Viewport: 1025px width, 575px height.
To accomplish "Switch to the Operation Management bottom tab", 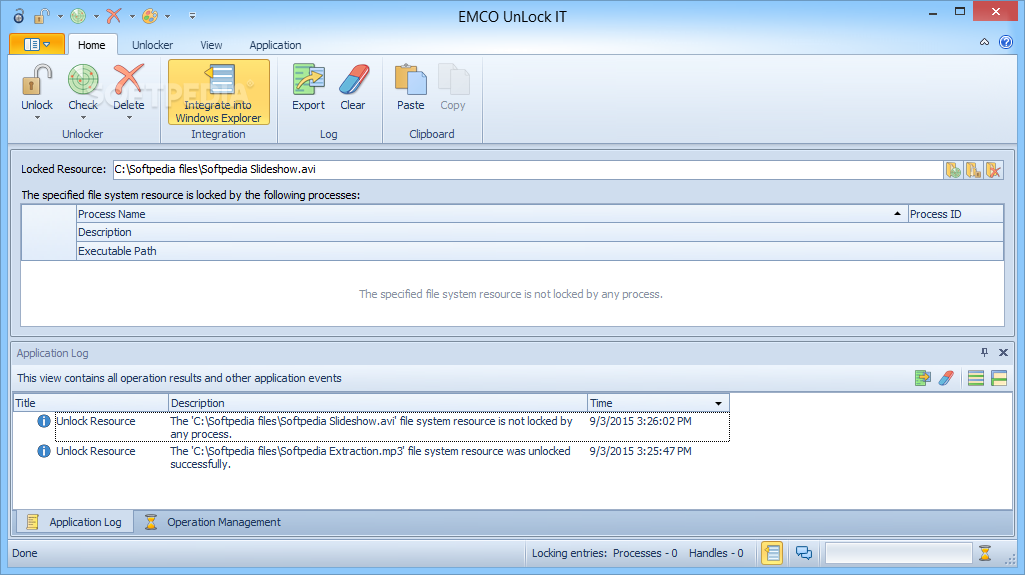I will pos(213,522).
